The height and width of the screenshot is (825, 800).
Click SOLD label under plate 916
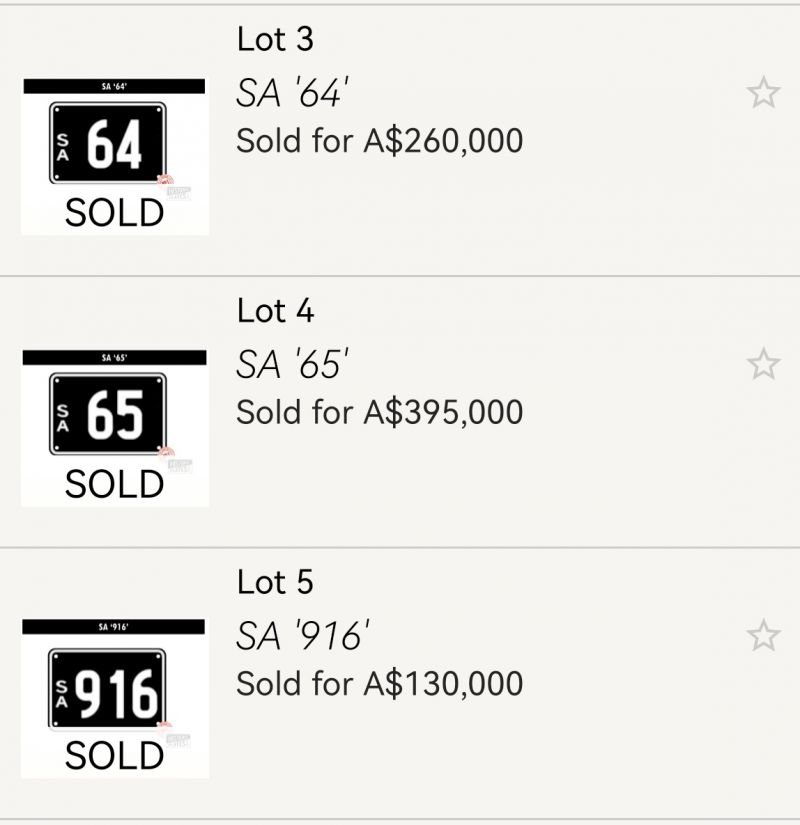point(114,756)
